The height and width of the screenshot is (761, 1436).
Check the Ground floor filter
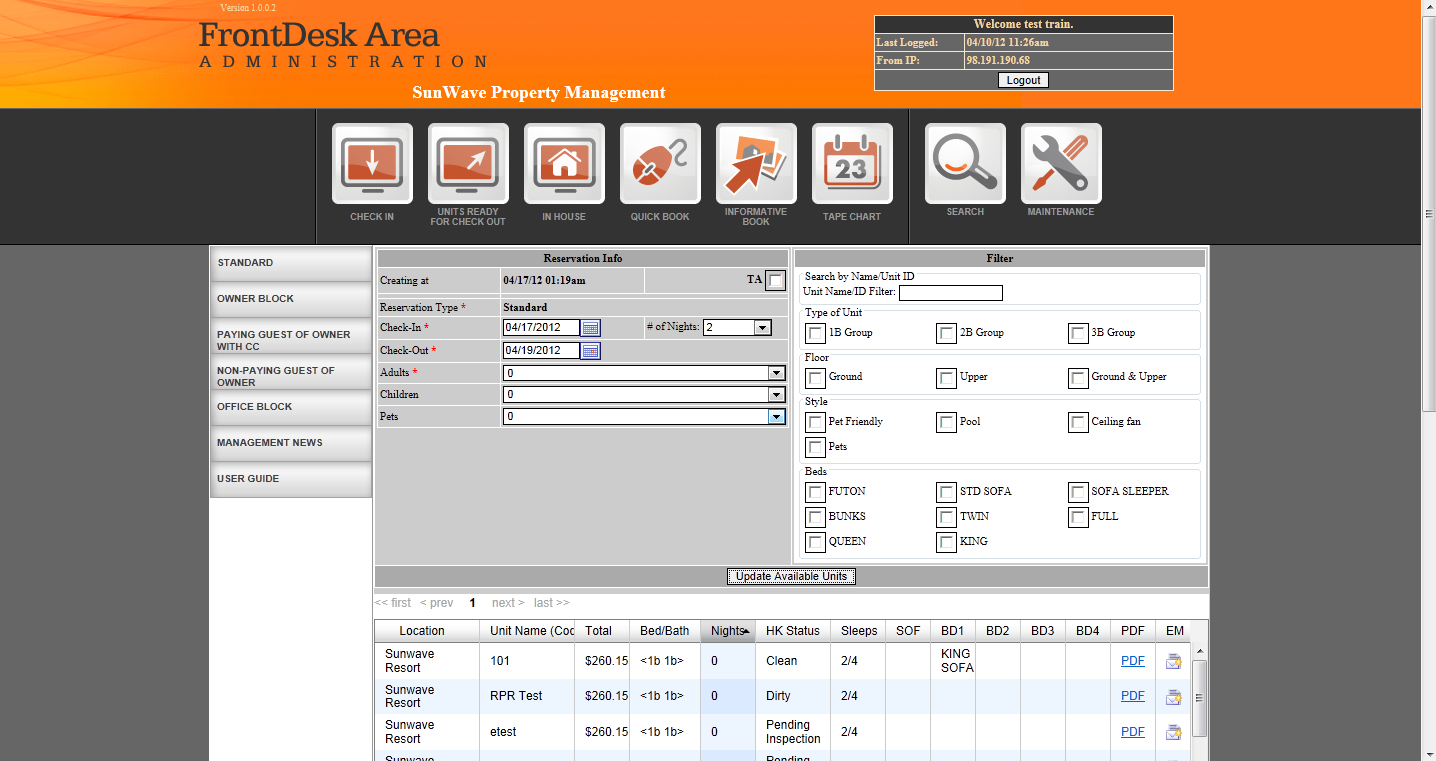[x=816, y=378]
